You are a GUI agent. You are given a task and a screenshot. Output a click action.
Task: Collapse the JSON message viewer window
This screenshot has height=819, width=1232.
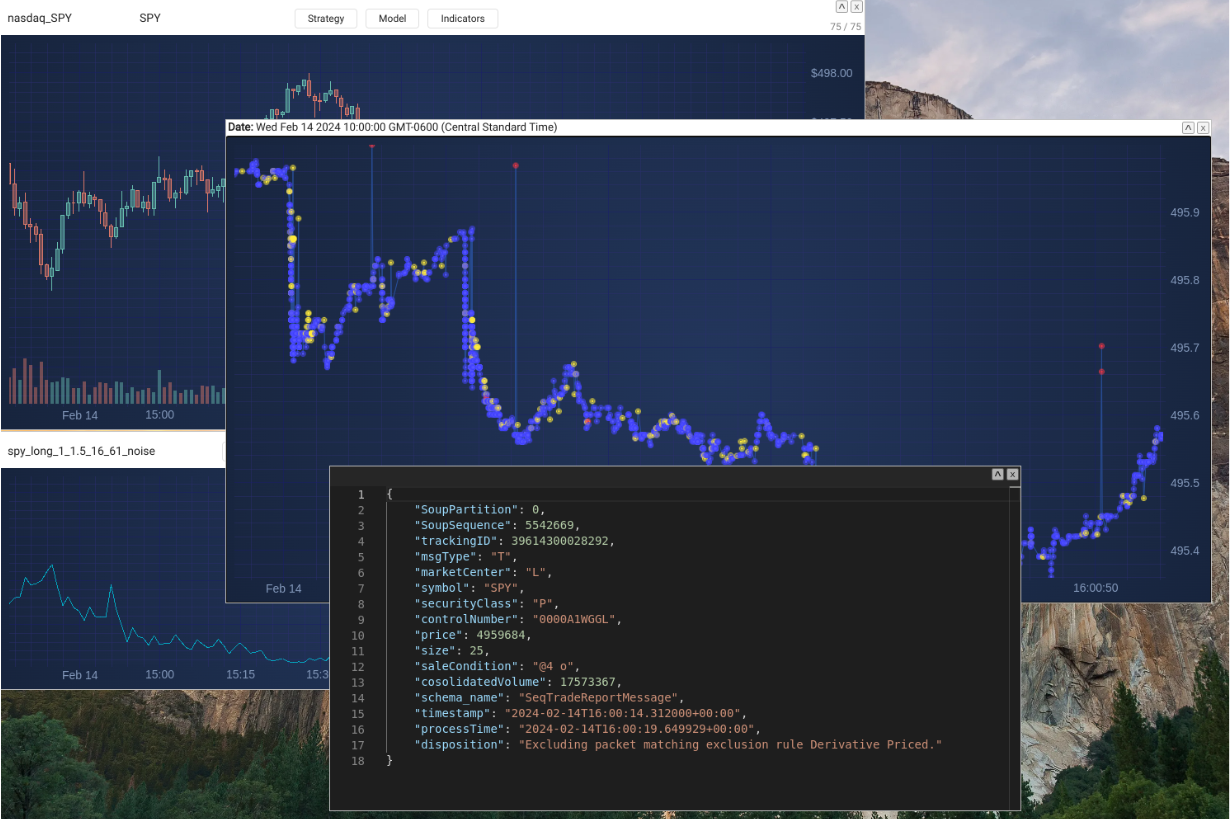click(x=997, y=474)
